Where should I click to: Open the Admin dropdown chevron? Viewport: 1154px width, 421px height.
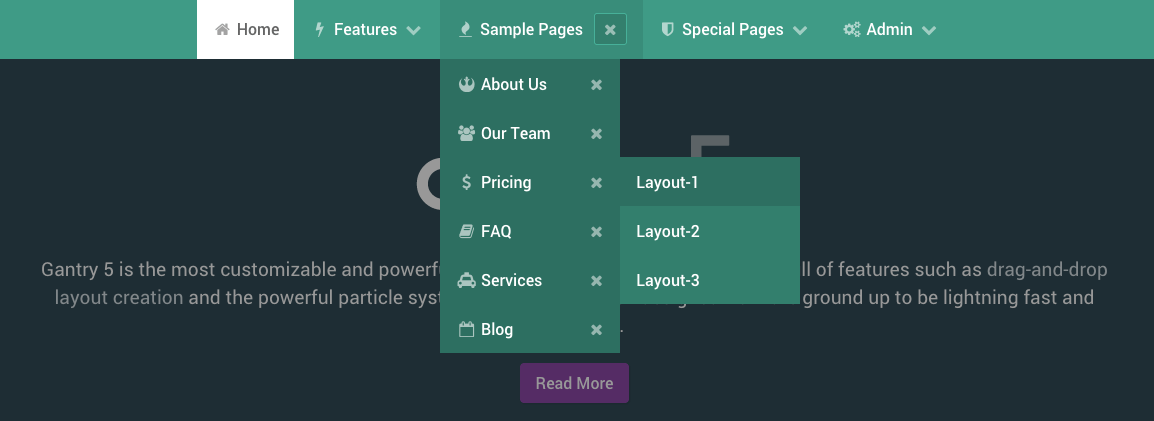[x=929, y=30]
